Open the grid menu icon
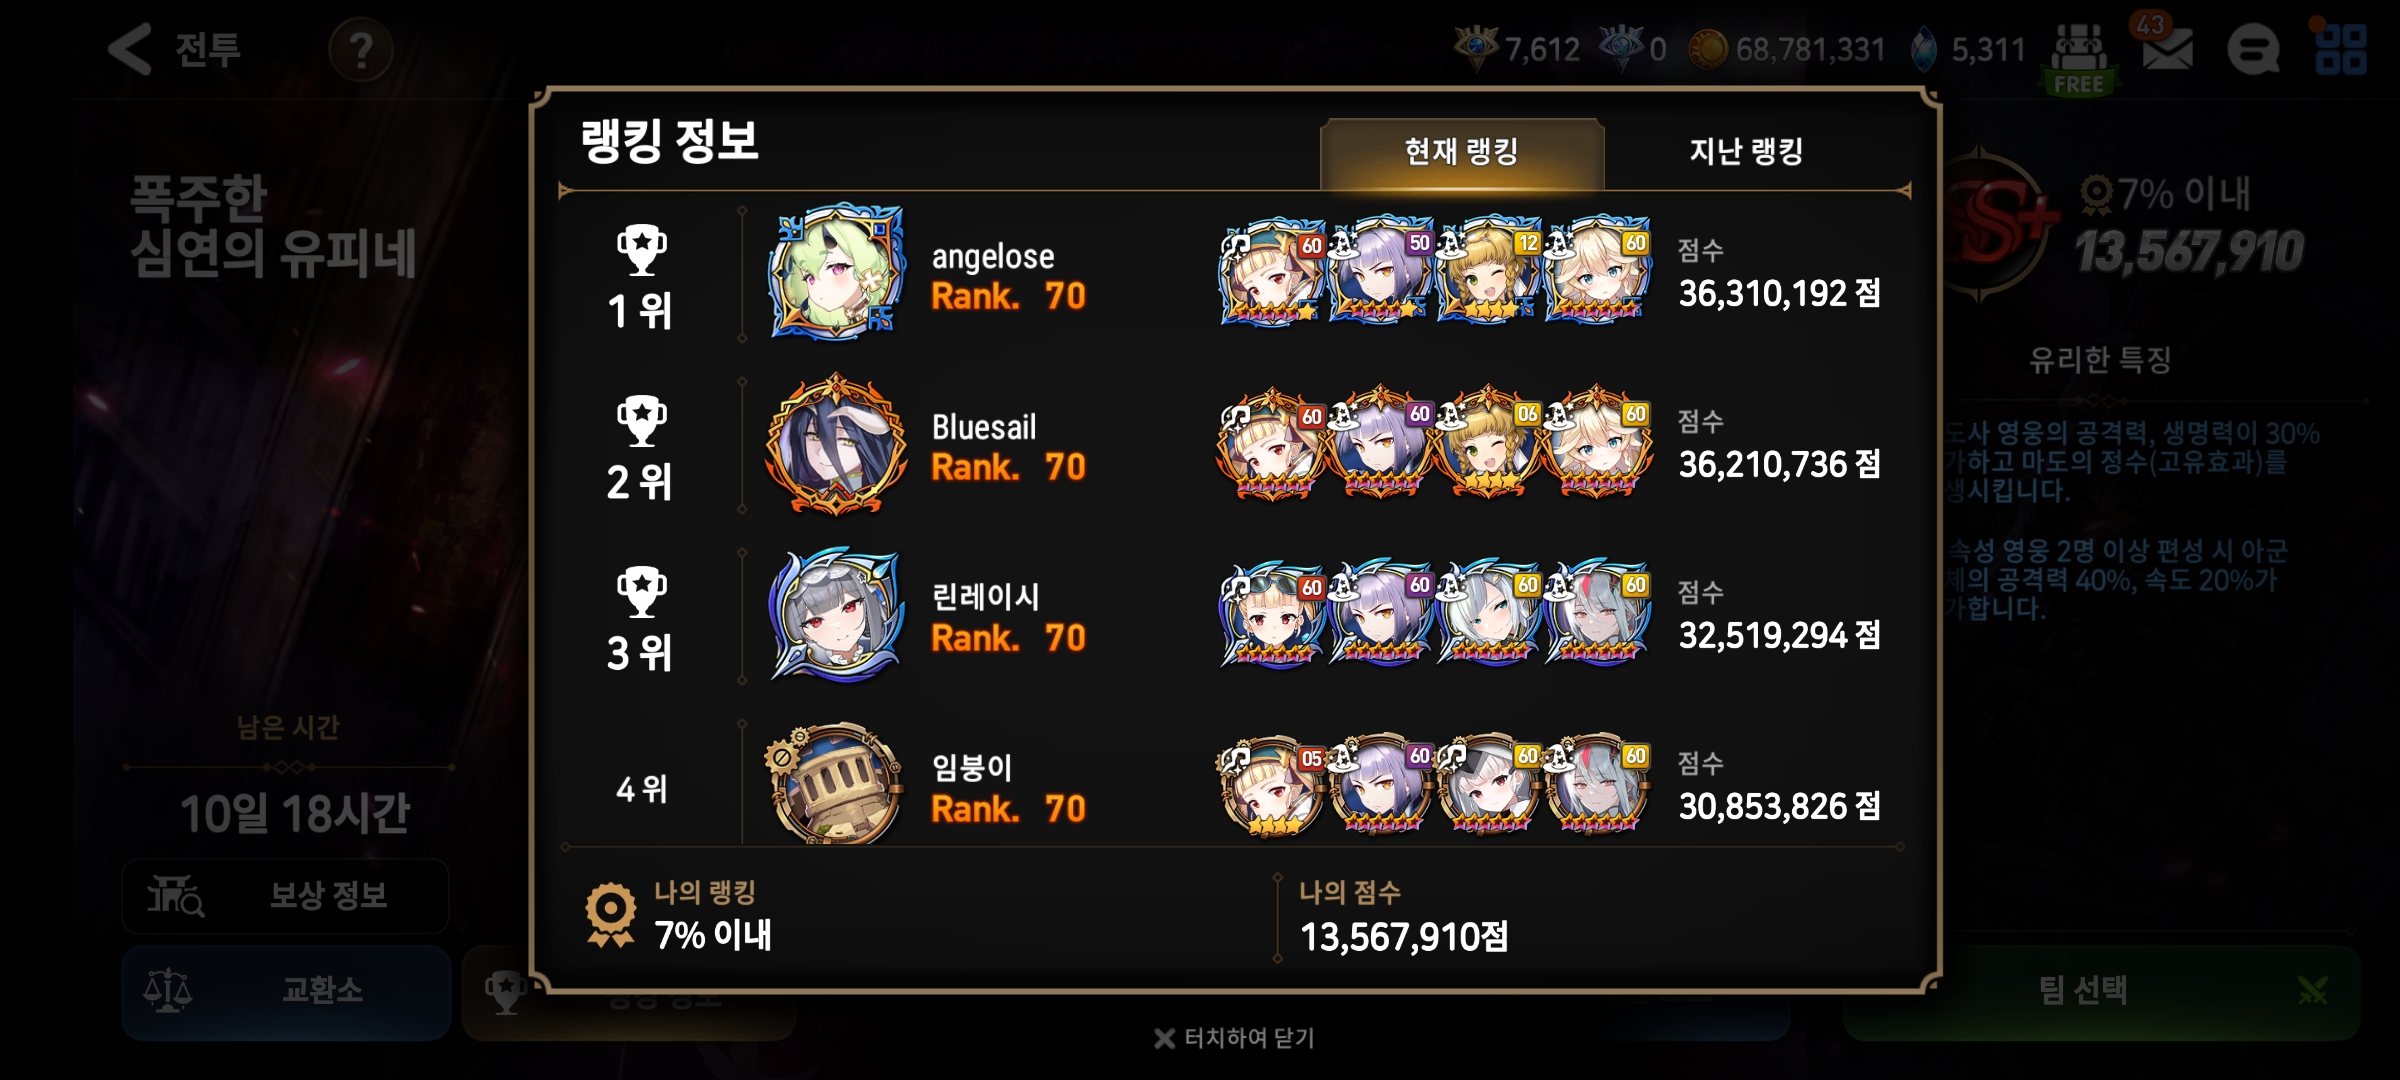2400x1080 pixels. (2341, 49)
